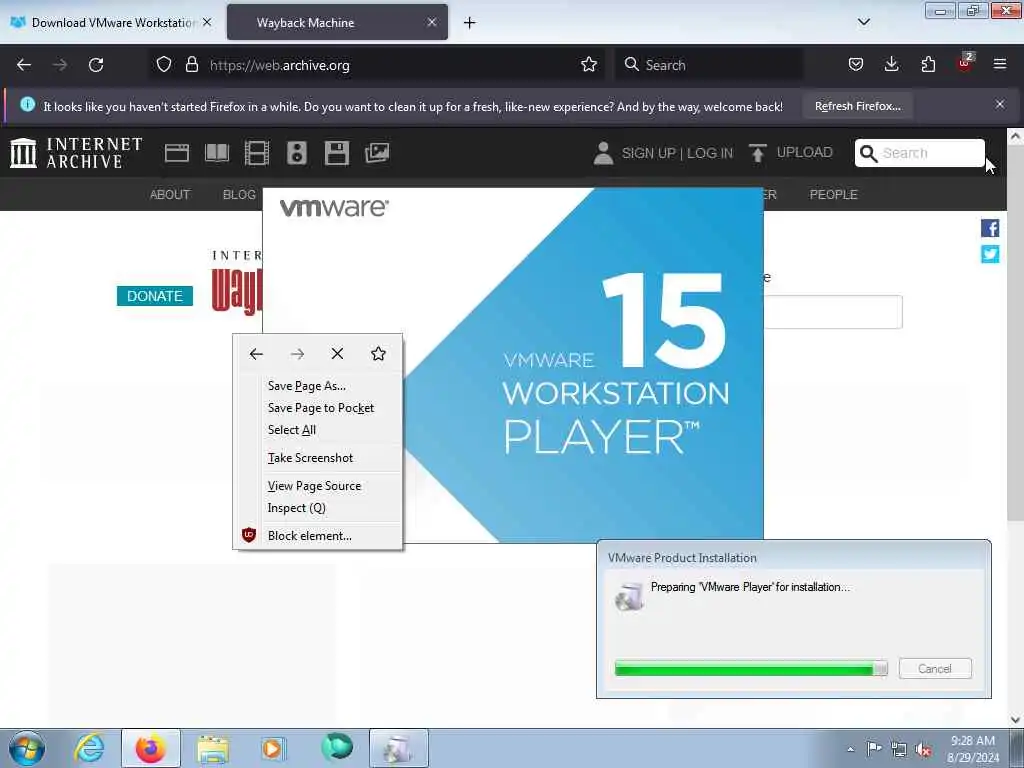Click the Firefox Search box
The width and height of the screenshot is (1024, 768).
coord(709,65)
